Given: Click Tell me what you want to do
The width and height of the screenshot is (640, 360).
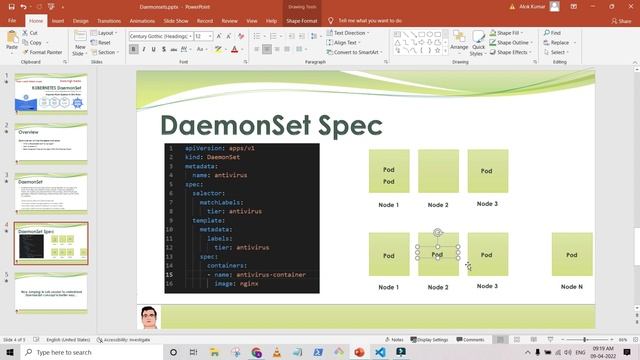Looking at the screenshot, I should pyautogui.click(x=370, y=20).
